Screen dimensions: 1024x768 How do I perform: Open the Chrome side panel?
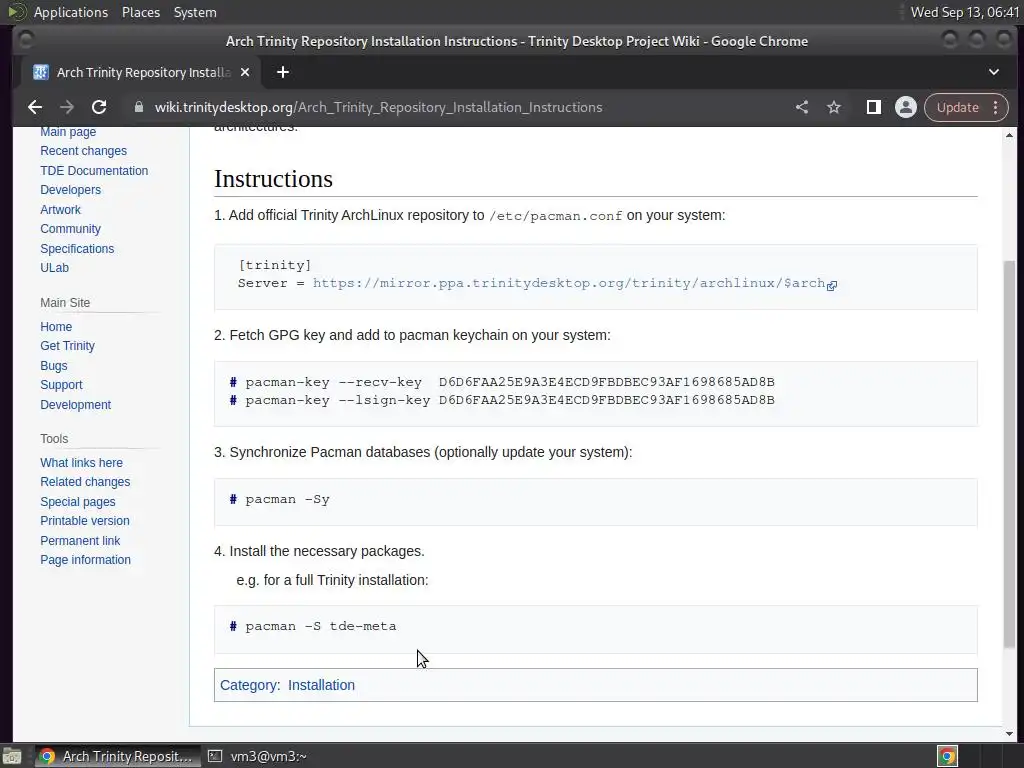[874, 107]
